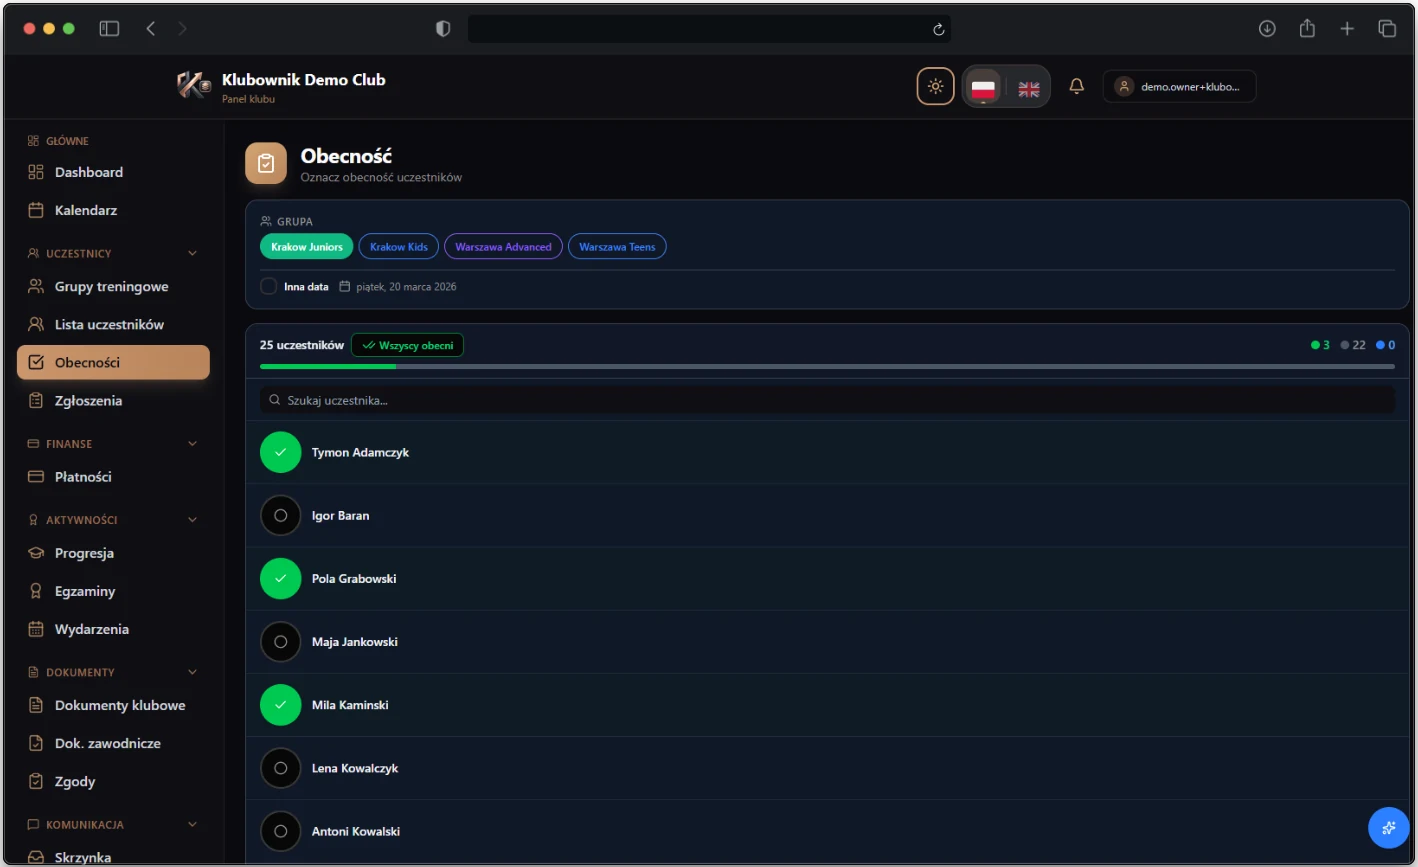Screen dimensions: 1418x867
Task: Click the attendance progress bar
Action: (x=826, y=367)
